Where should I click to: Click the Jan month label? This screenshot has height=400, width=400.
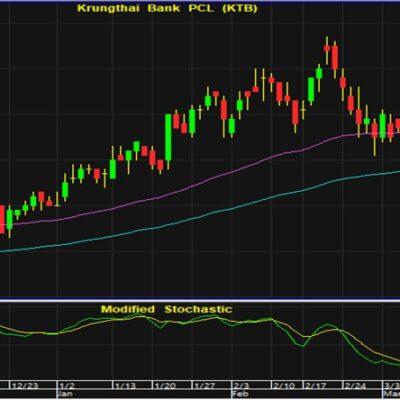[x=66, y=394]
